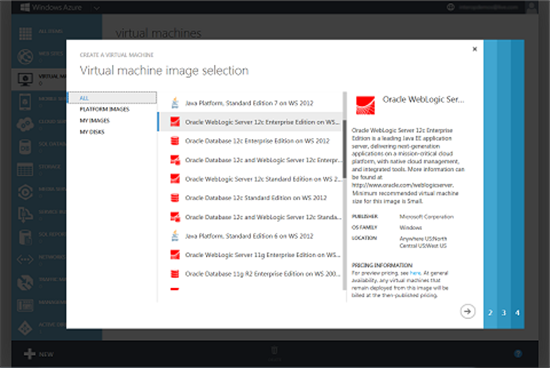Open All Items grid icon in sidebar

pos(25,33)
